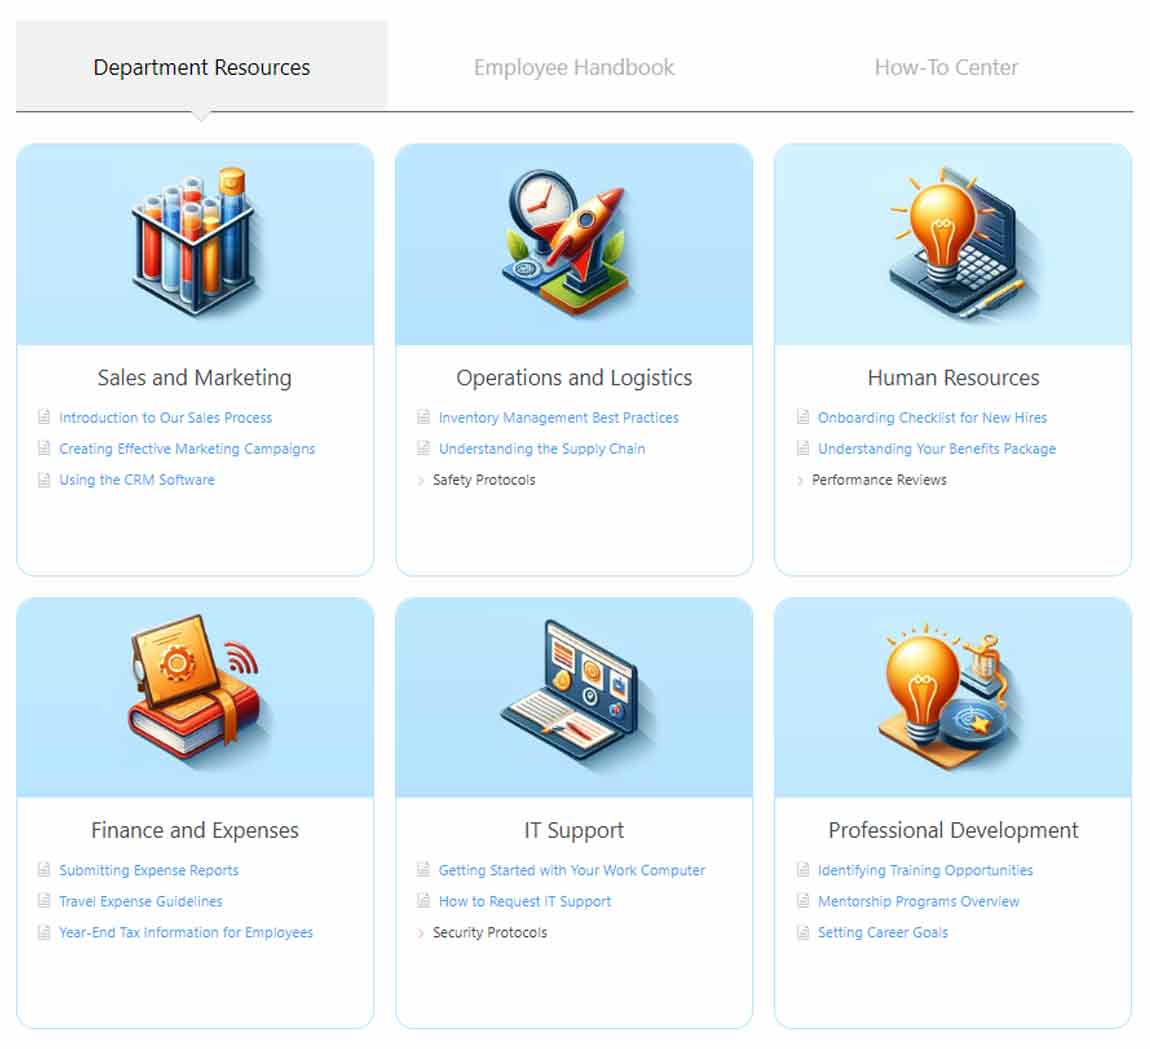Switch to the Employee Handbook tab
The height and width of the screenshot is (1049, 1150).
coord(574,68)
